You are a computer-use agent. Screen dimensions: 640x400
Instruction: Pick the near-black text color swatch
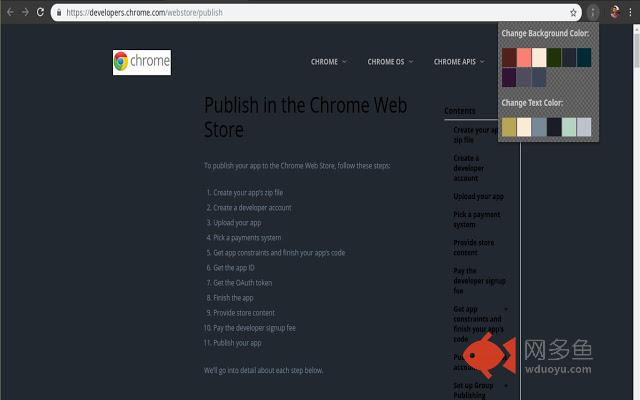pyautogui.click(x=554, y=127)
